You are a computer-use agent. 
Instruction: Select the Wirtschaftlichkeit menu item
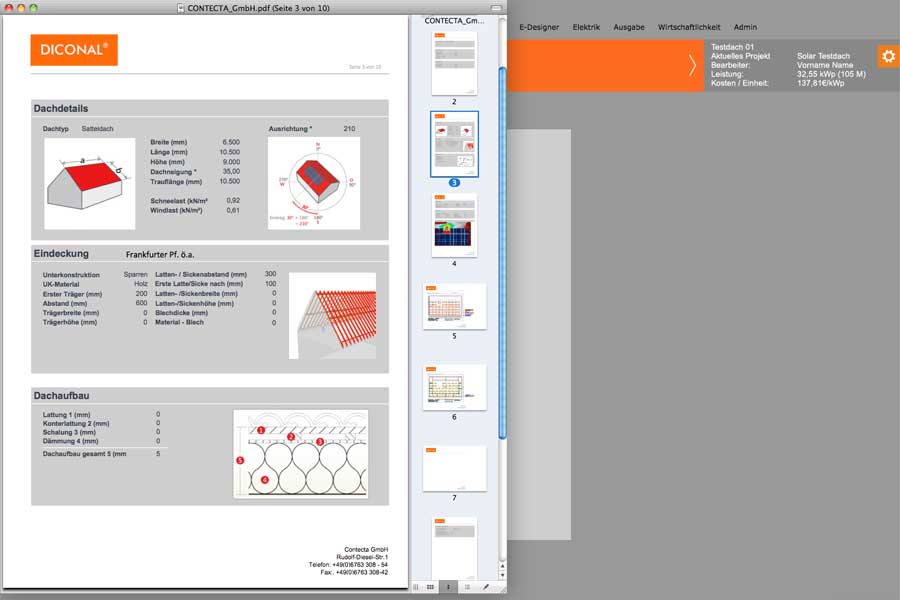689,27
